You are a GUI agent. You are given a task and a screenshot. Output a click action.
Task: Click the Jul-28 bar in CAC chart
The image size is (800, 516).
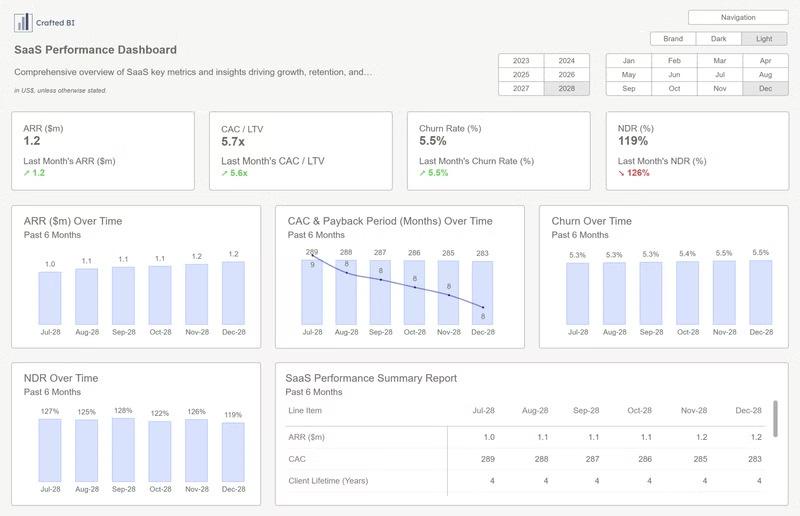pos(312,292)
